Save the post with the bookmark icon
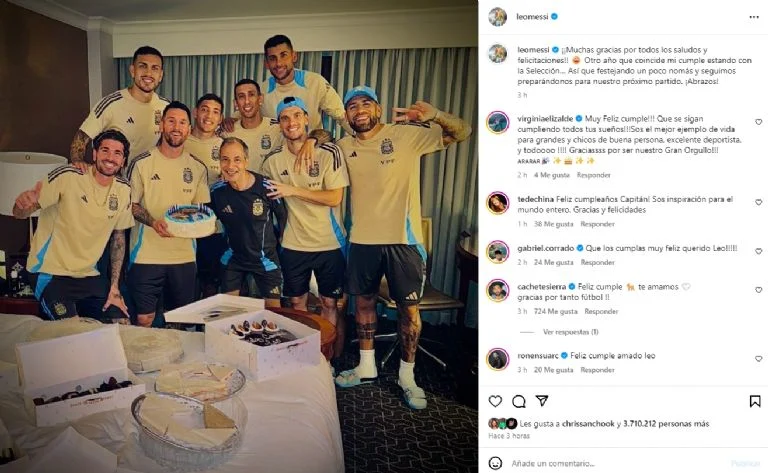The image size is (768, 473). [755, 402]
